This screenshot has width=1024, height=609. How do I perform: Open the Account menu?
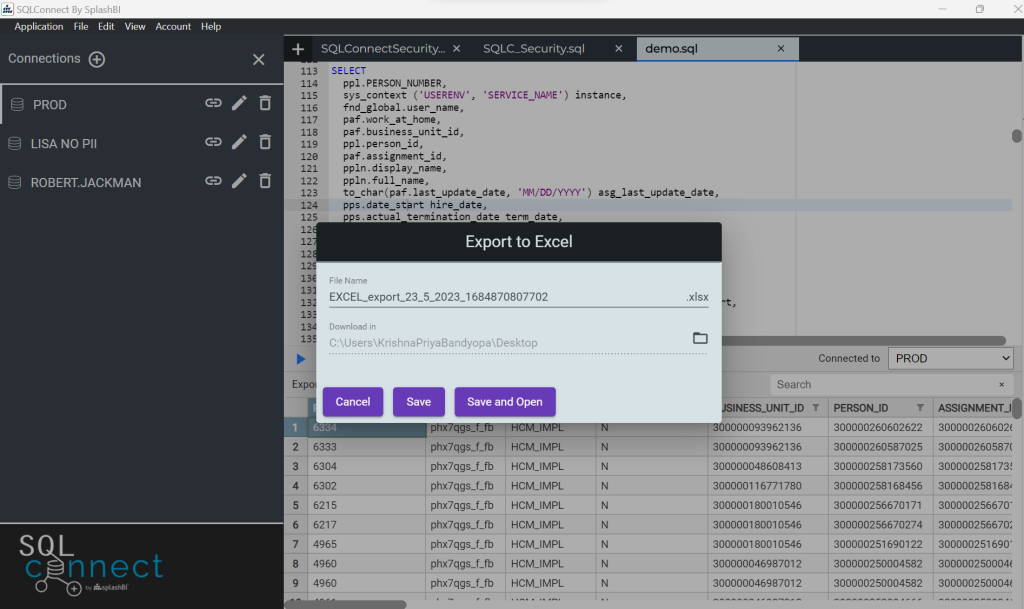173,26
